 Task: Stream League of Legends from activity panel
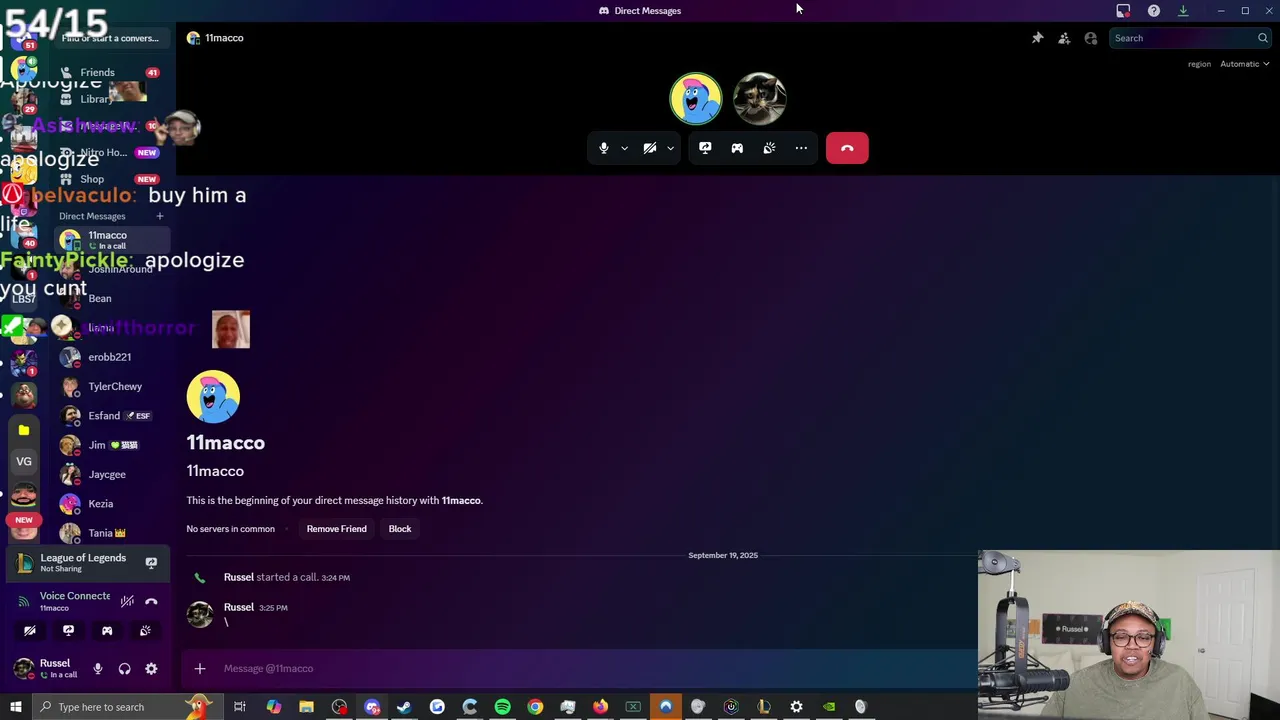[151, 563]
